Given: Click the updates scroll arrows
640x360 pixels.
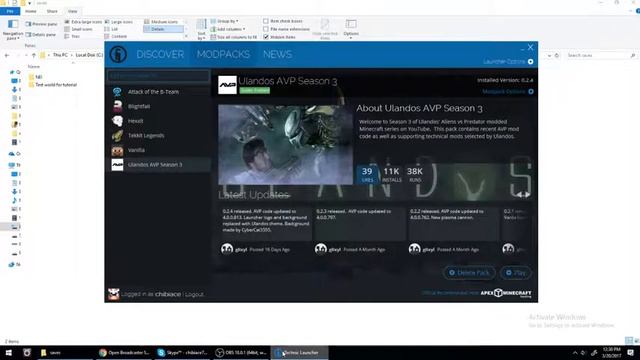Looking at the screenshot, I should pyautogui.click(x=523, y=195).
